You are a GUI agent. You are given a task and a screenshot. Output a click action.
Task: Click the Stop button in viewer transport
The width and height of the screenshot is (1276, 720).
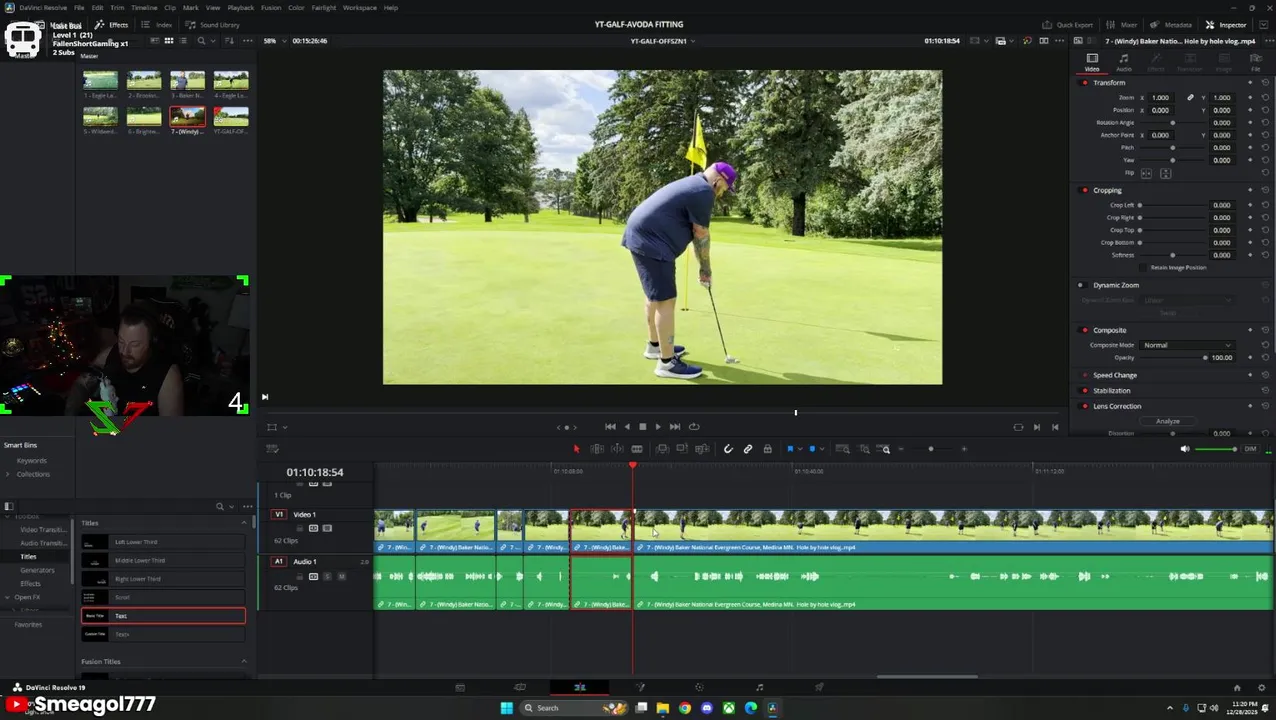[x=642, y=427]
